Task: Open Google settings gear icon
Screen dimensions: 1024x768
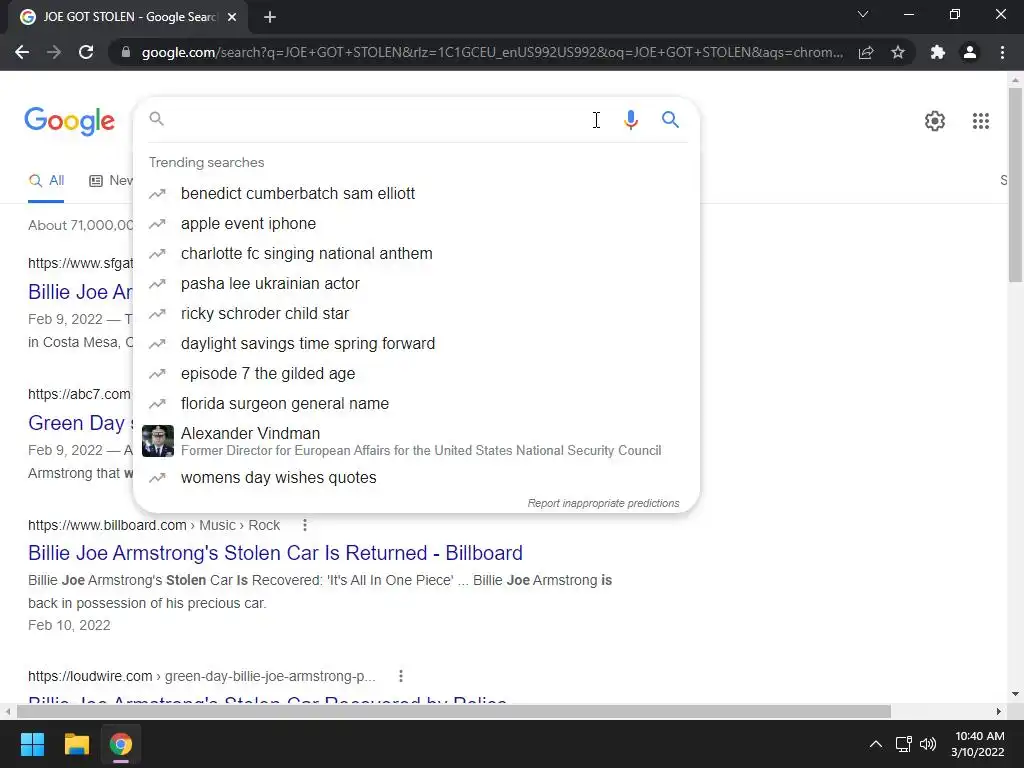Action: (935, 121)
